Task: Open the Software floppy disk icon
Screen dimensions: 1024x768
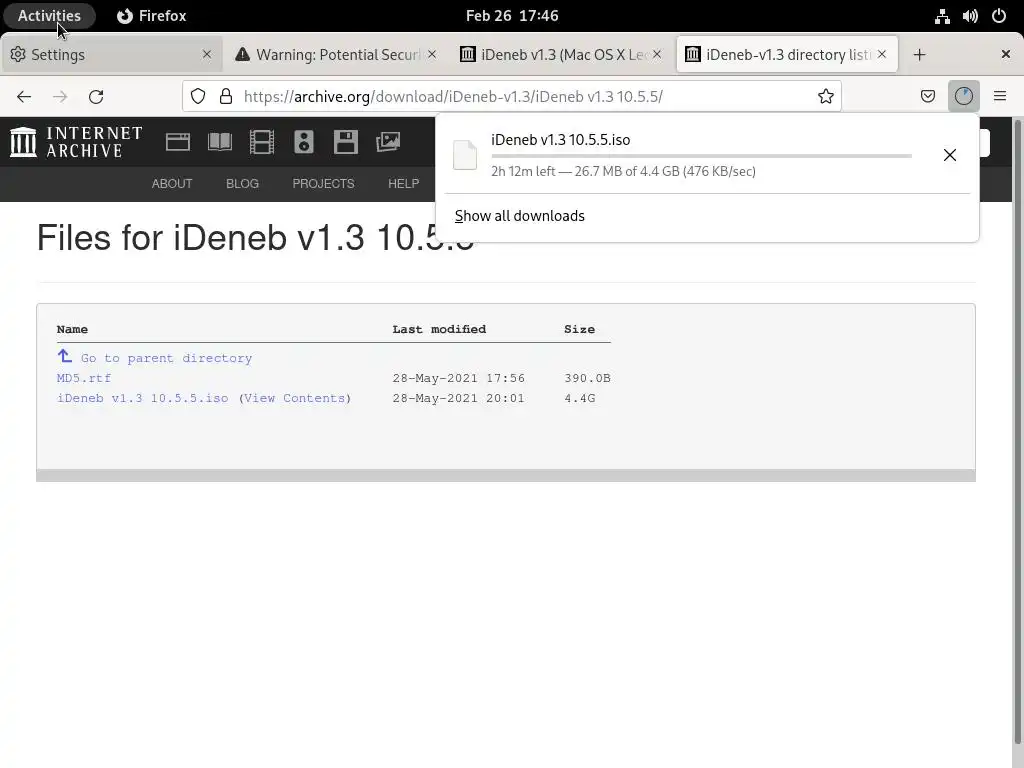Action: [x=345, y=142]
